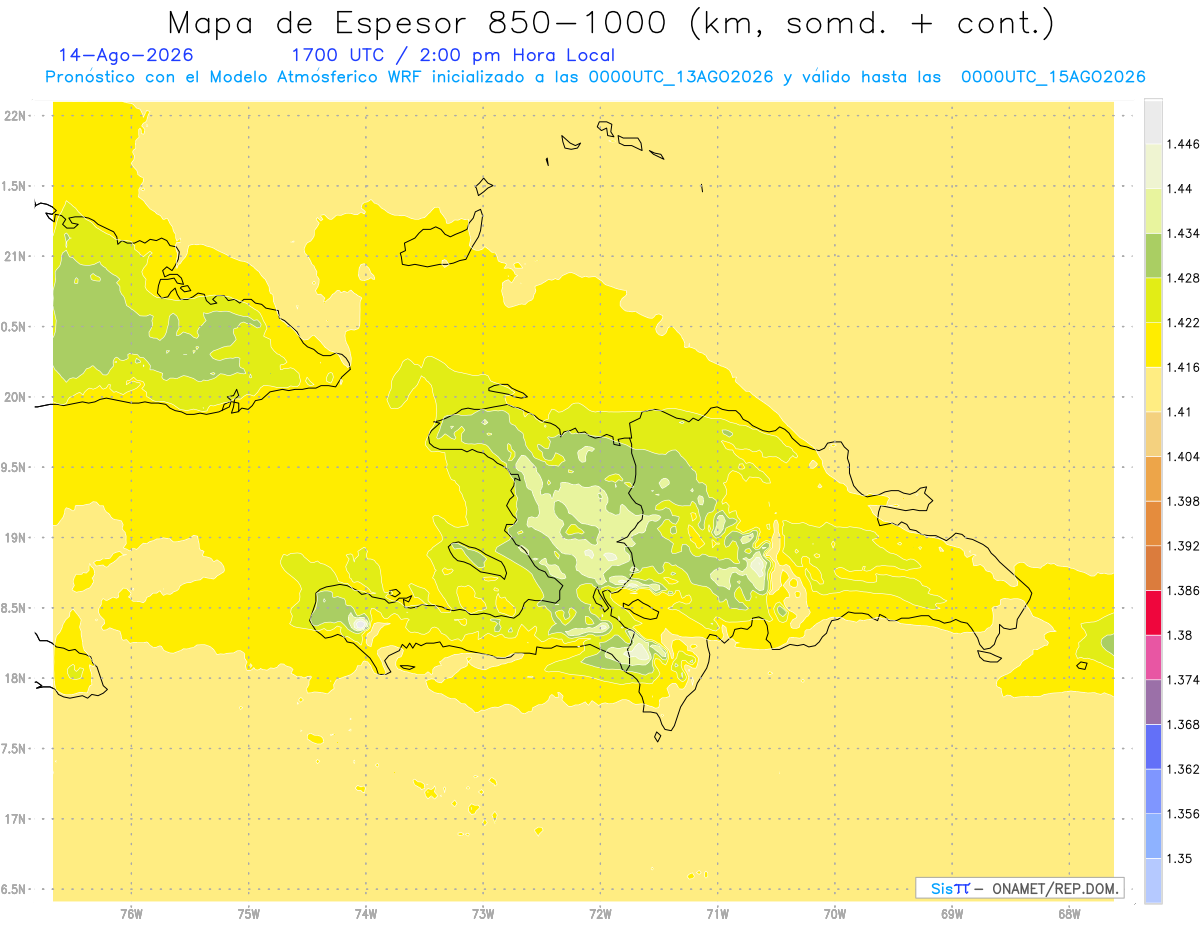Click the legend value '1.422'
1200x927 pixels.
pyautogui.click(x=1183, y=323)
